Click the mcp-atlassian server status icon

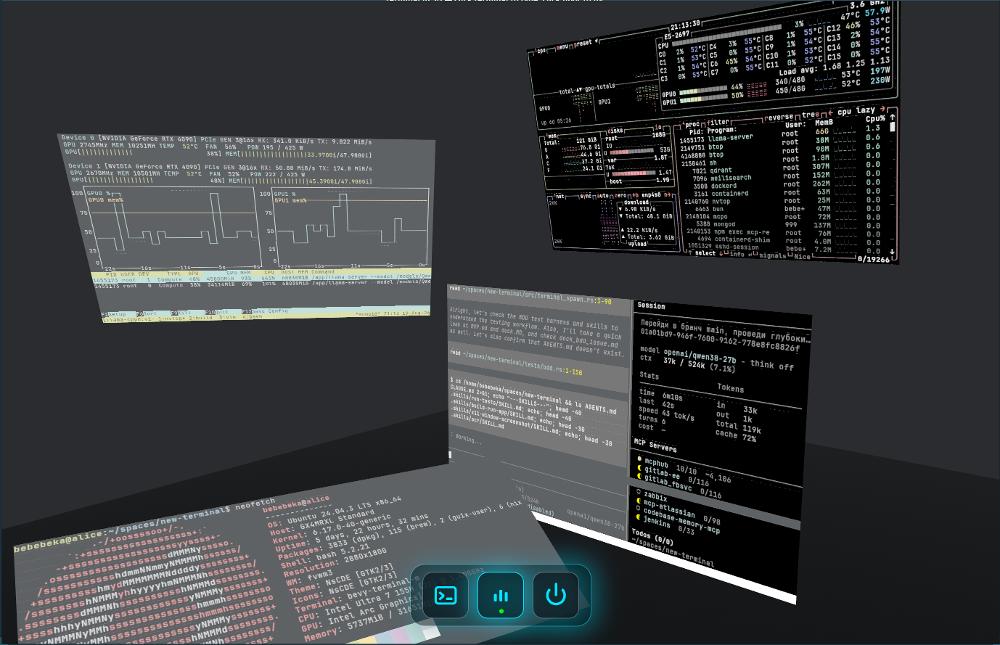pos(638,501)
